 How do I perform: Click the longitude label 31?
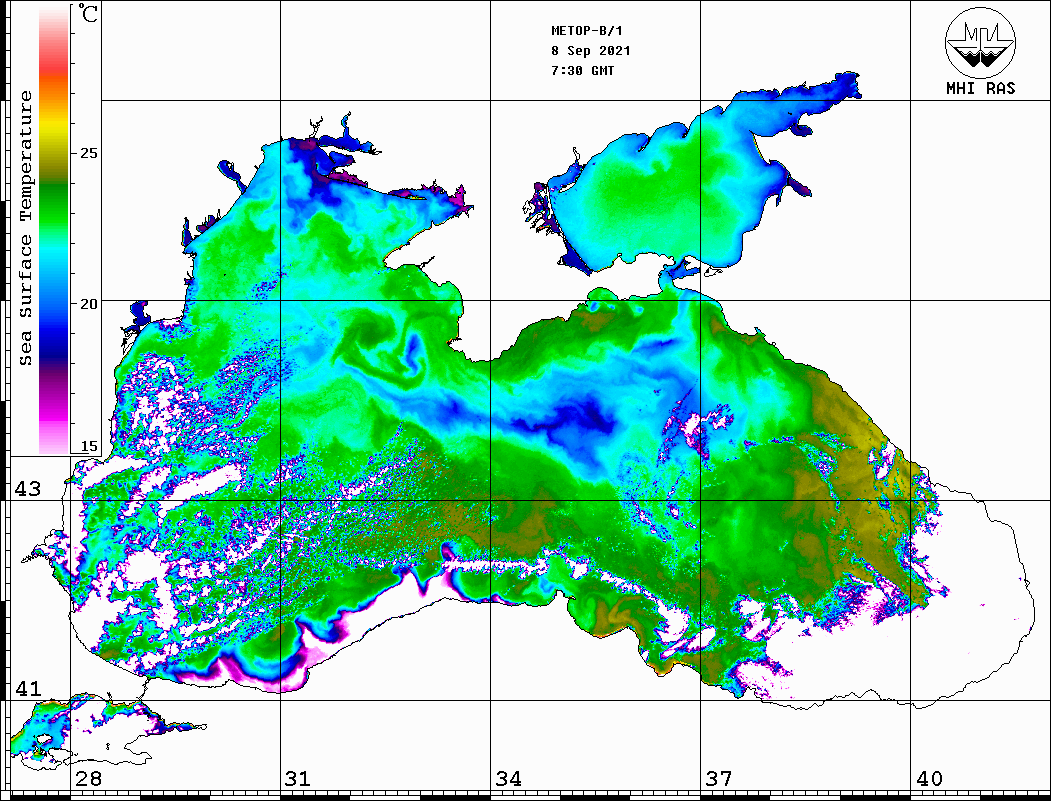[298, 779]
